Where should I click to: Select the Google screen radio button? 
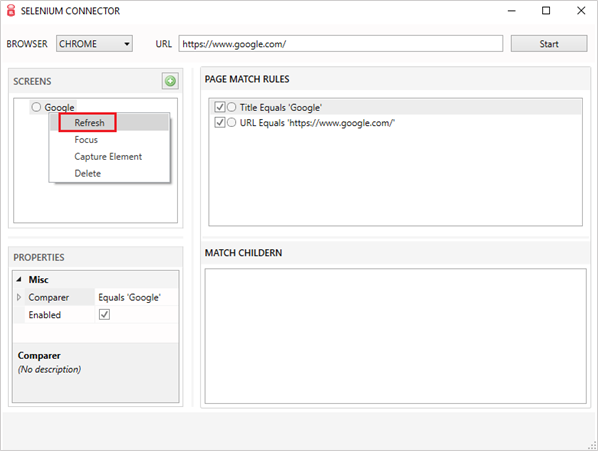[36, 107]
